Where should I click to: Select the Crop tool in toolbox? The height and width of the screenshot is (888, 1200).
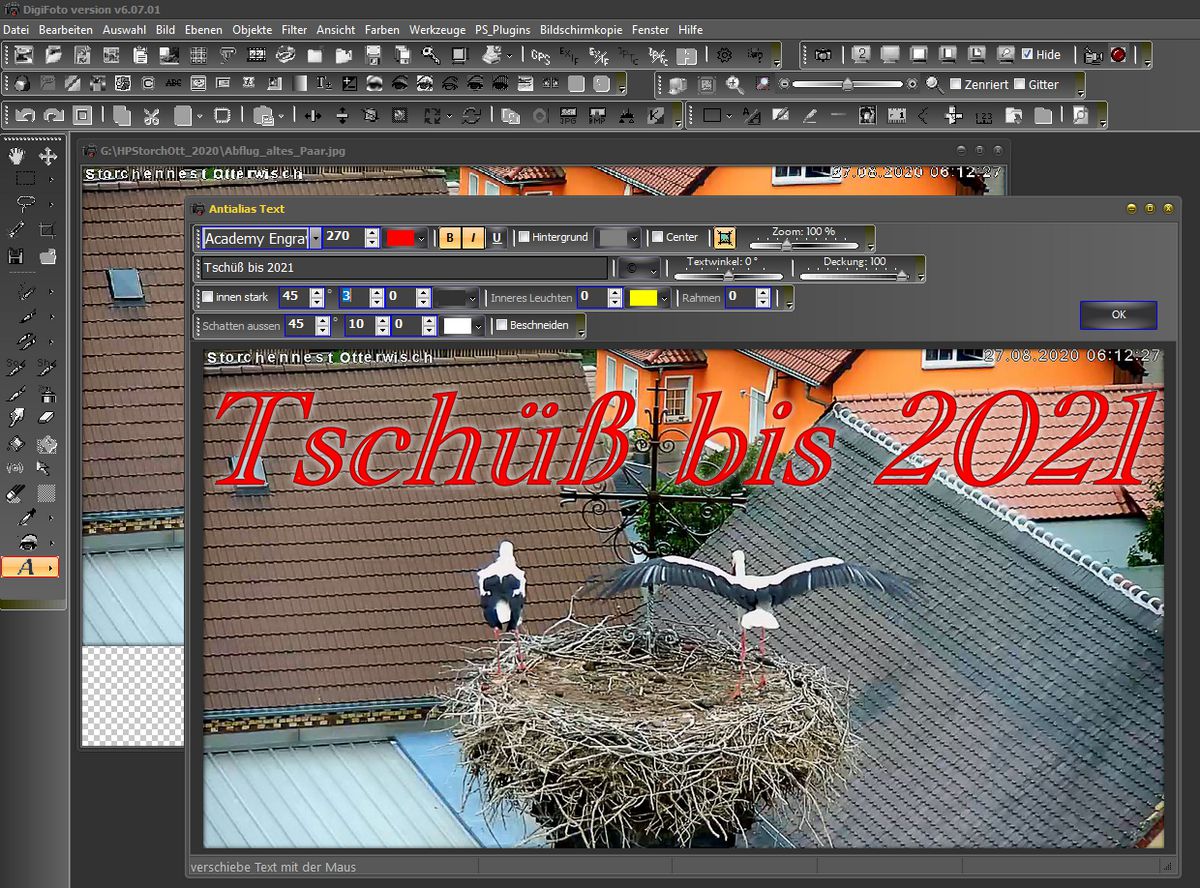(47, 230)
